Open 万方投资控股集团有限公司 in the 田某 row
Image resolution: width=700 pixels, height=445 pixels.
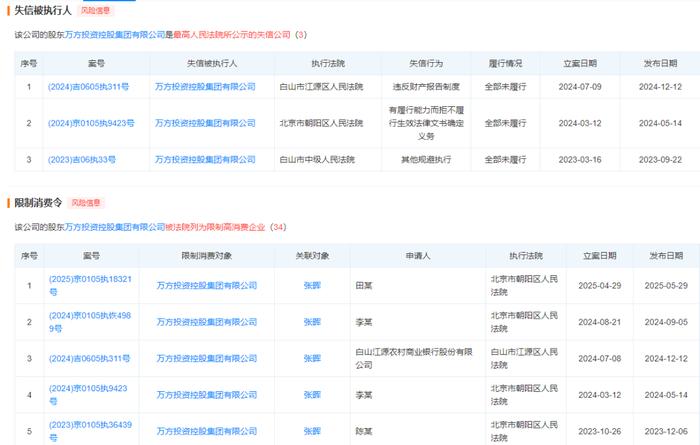tap(207, 285)
